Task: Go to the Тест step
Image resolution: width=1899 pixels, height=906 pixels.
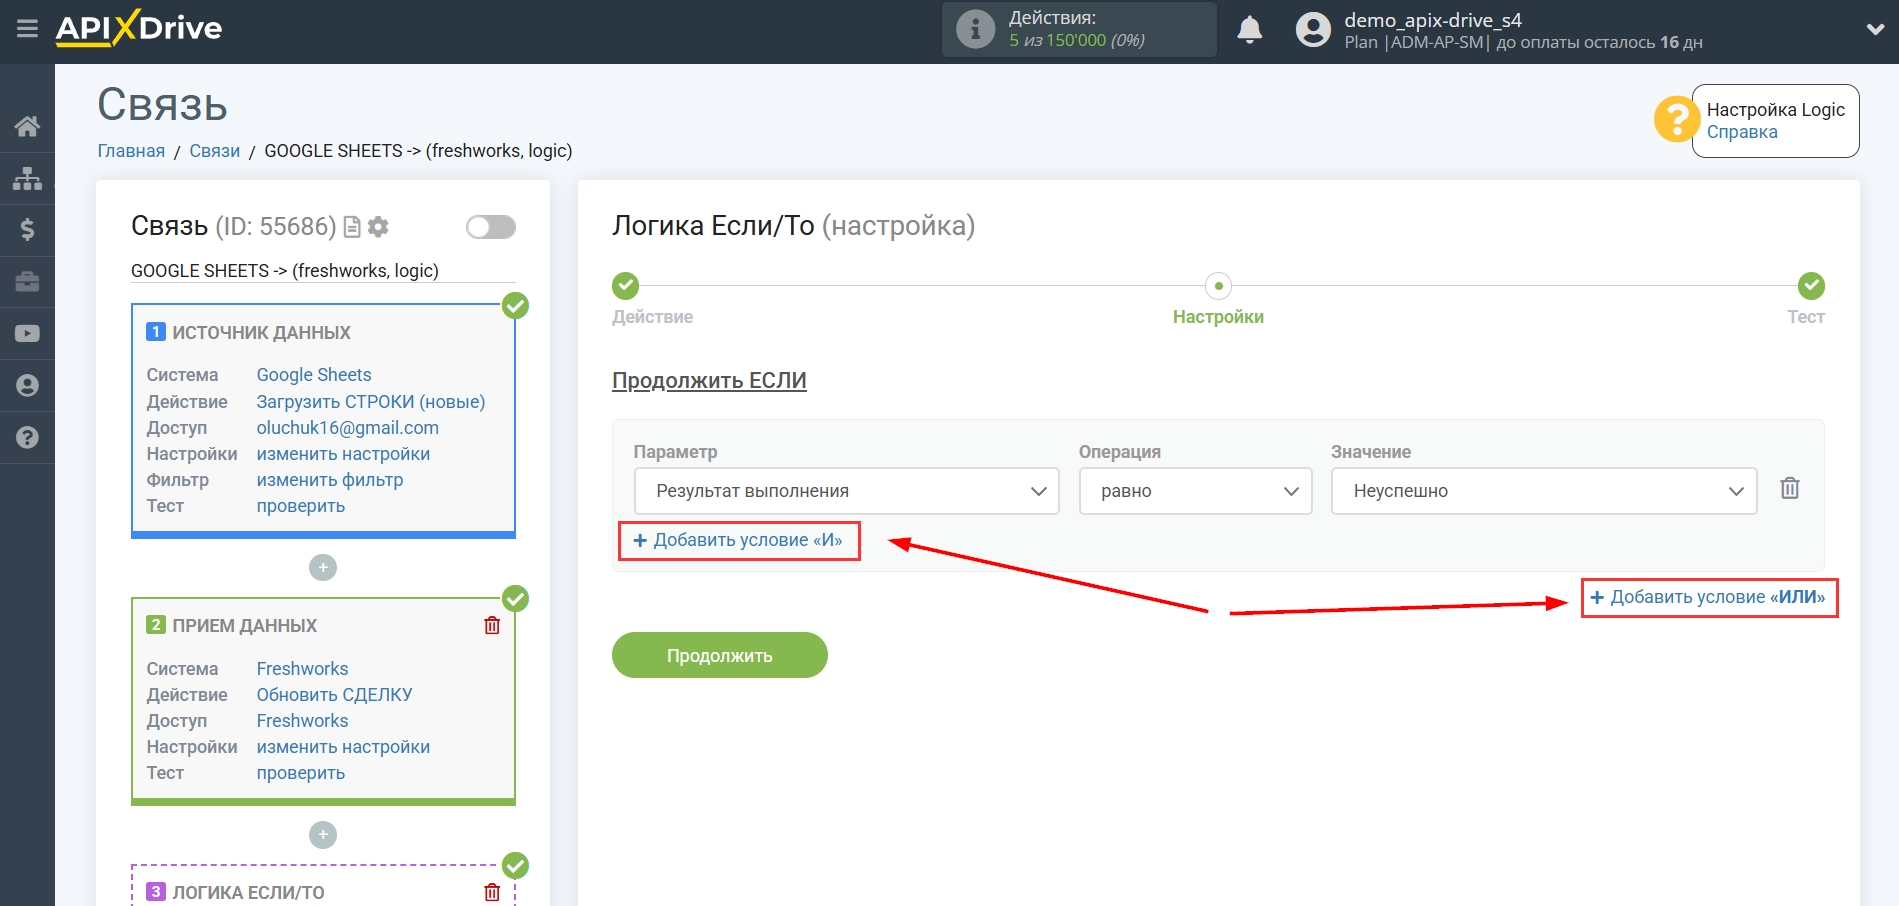Action: click(x=1810, y=287)
